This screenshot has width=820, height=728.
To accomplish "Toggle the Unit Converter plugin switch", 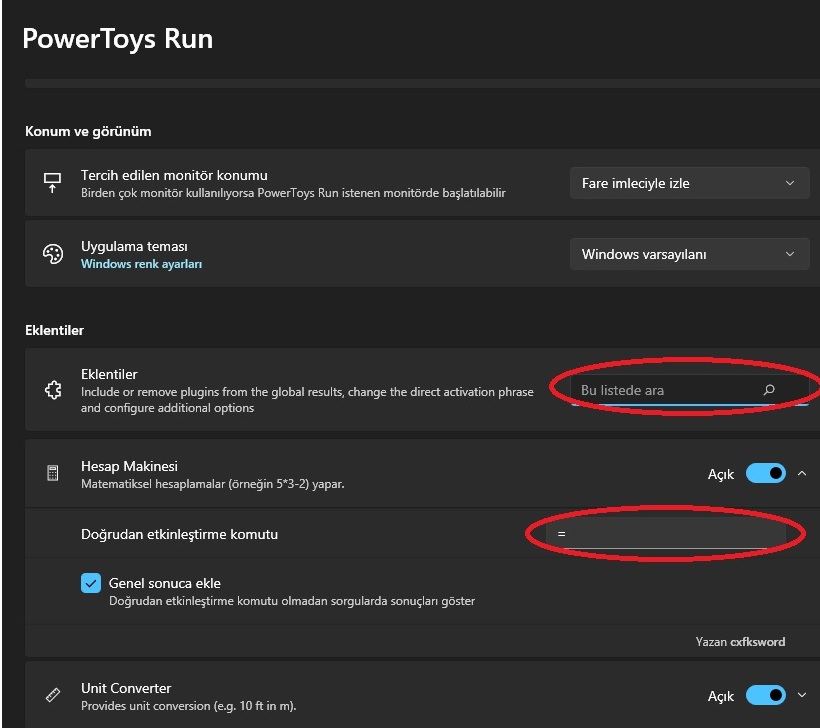I will (766, 696).
